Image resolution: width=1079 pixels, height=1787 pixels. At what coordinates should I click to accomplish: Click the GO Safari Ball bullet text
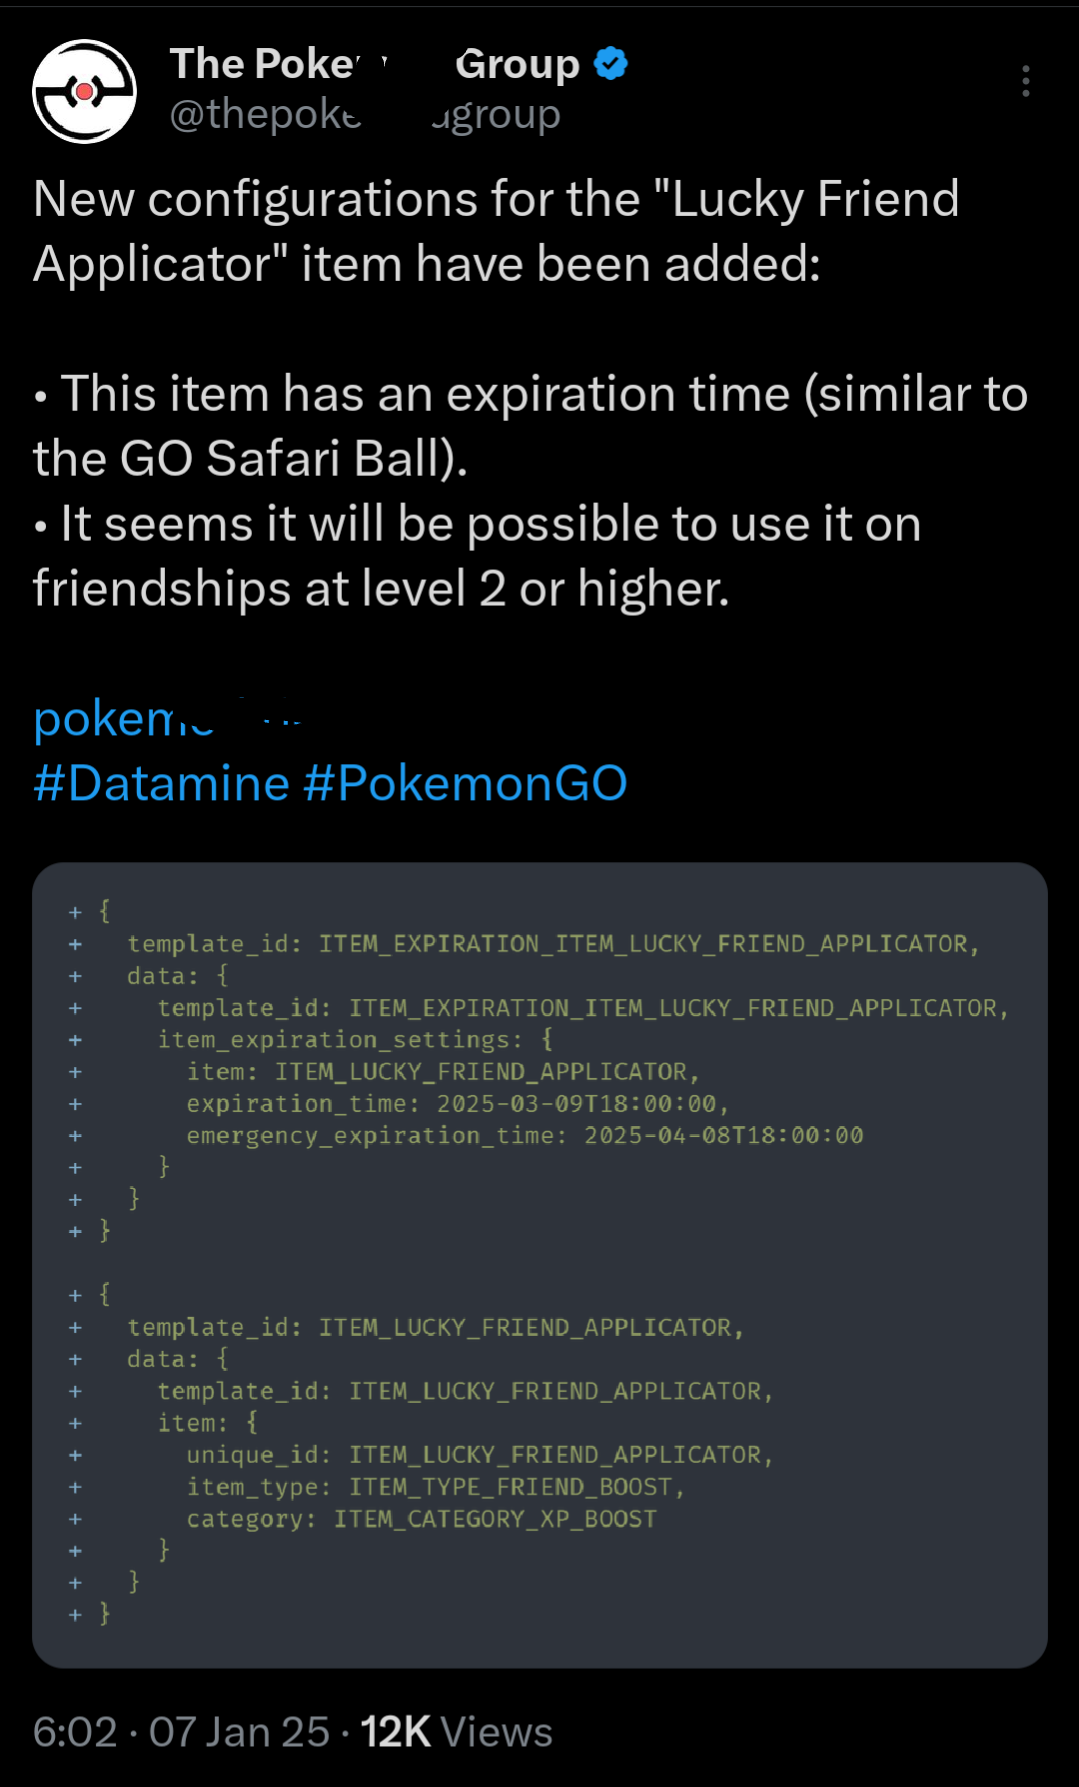pyautogui.click(x=530, y=426)
